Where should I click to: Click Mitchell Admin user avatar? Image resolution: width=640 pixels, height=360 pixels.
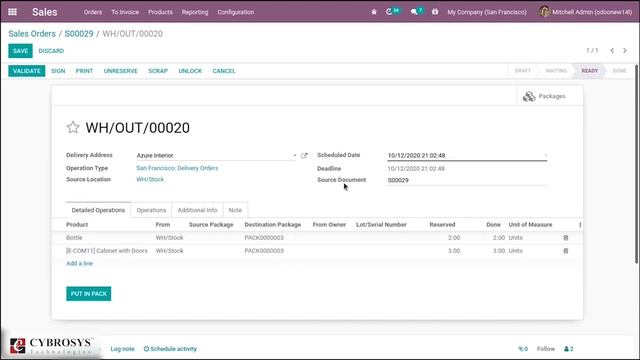click(544, 12)
